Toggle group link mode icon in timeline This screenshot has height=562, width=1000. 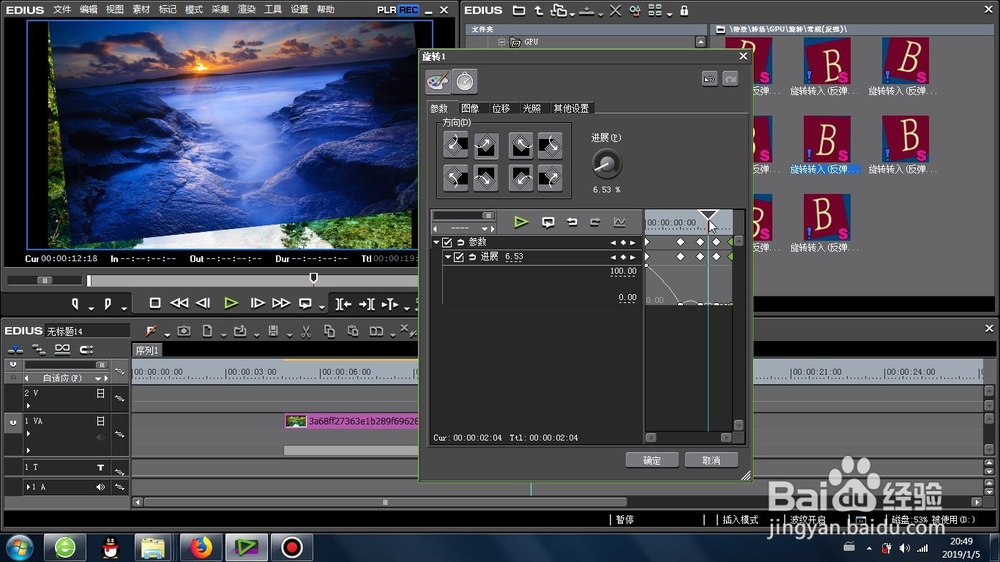(x=62, y=349)
